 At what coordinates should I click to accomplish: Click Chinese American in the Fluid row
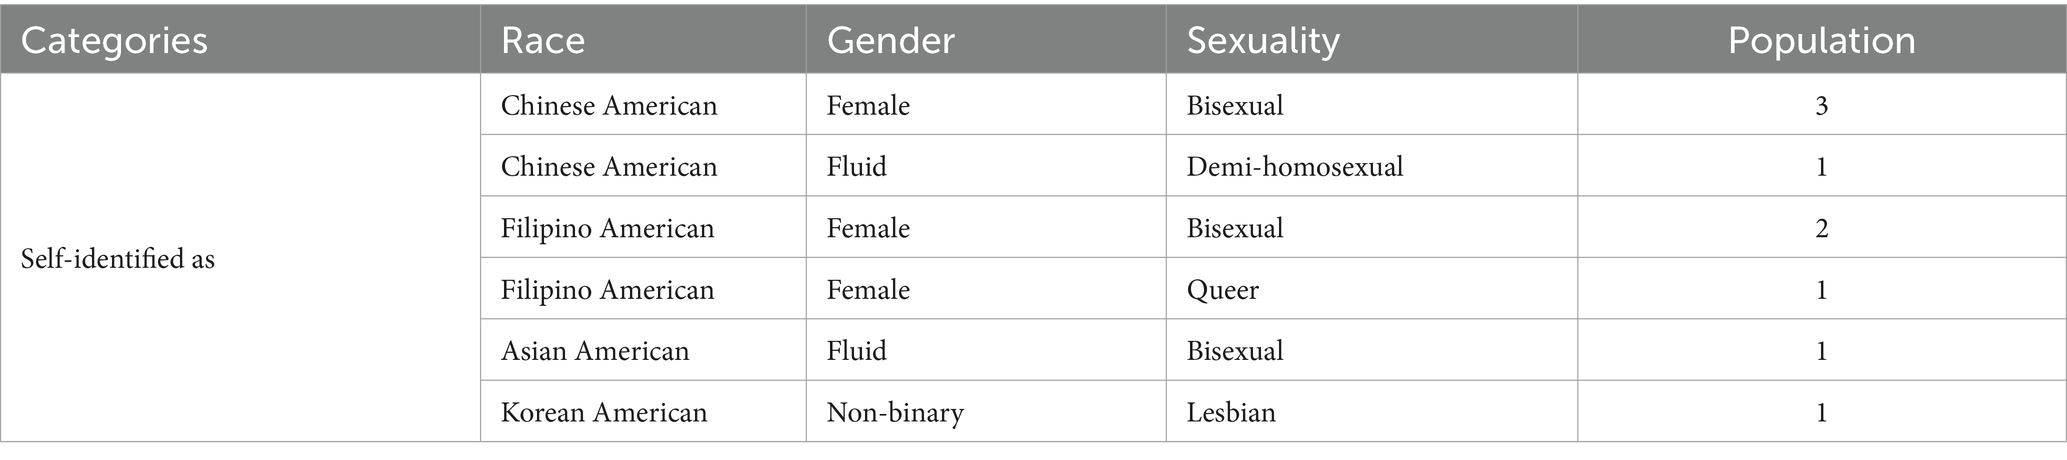[x=609, y=166]
